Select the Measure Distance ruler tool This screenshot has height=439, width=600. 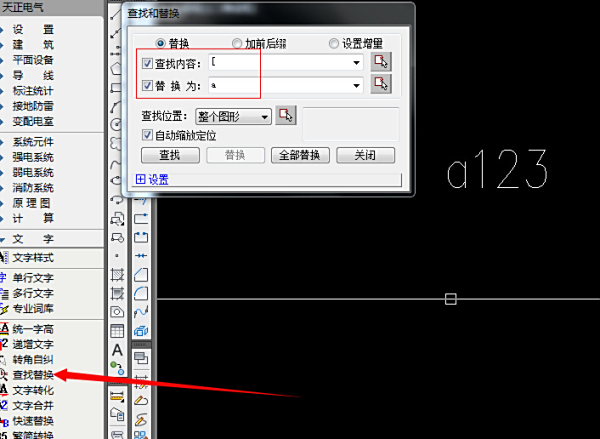(117, 396)
